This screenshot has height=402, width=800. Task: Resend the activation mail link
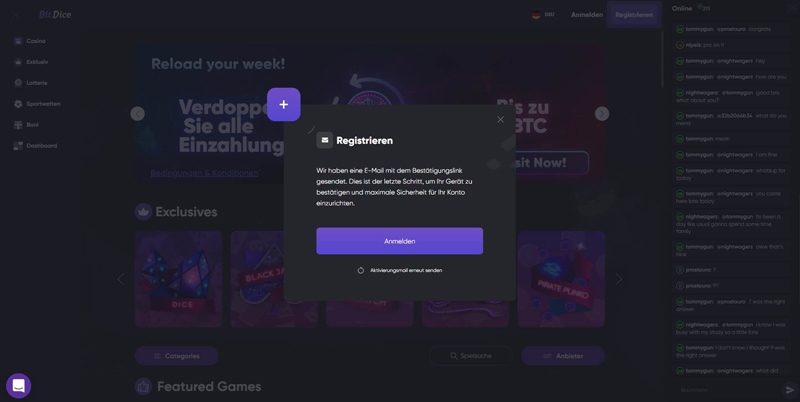click(x=399, y=270)
